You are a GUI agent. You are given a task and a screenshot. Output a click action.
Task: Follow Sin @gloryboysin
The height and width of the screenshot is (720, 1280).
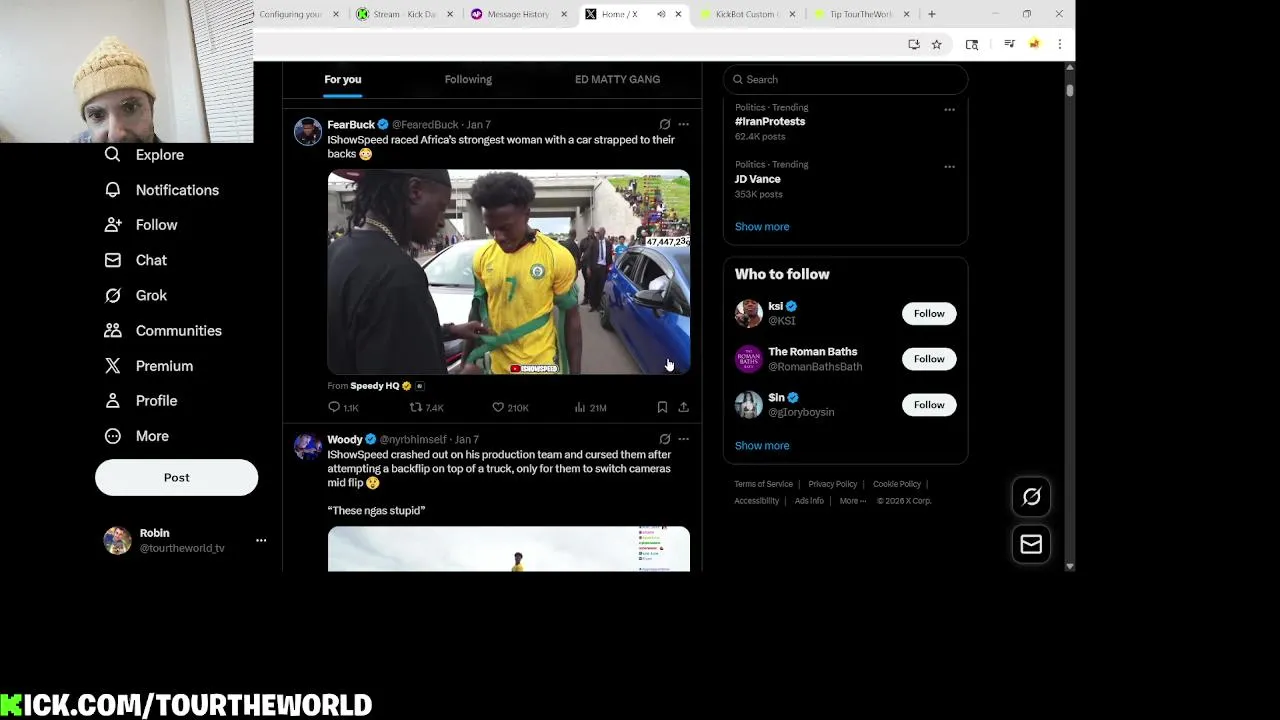point(928,405)
